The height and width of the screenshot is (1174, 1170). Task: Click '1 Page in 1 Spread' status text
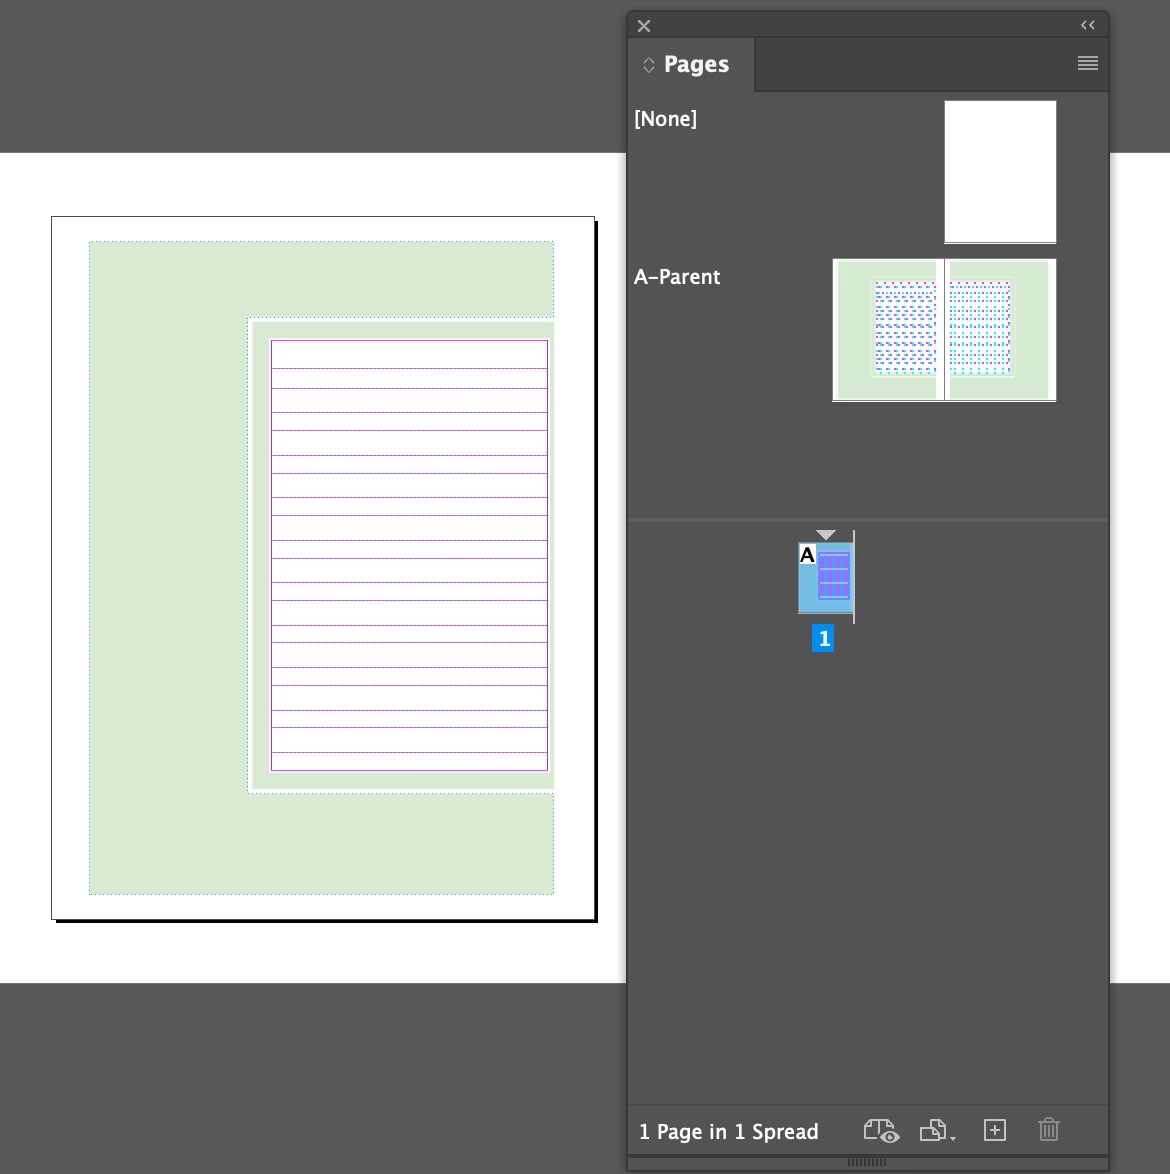click(x=728, y=1131)
